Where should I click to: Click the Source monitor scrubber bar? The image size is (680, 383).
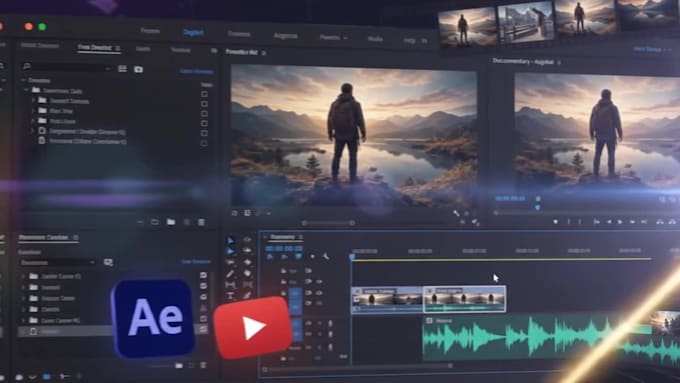(328, 223)
